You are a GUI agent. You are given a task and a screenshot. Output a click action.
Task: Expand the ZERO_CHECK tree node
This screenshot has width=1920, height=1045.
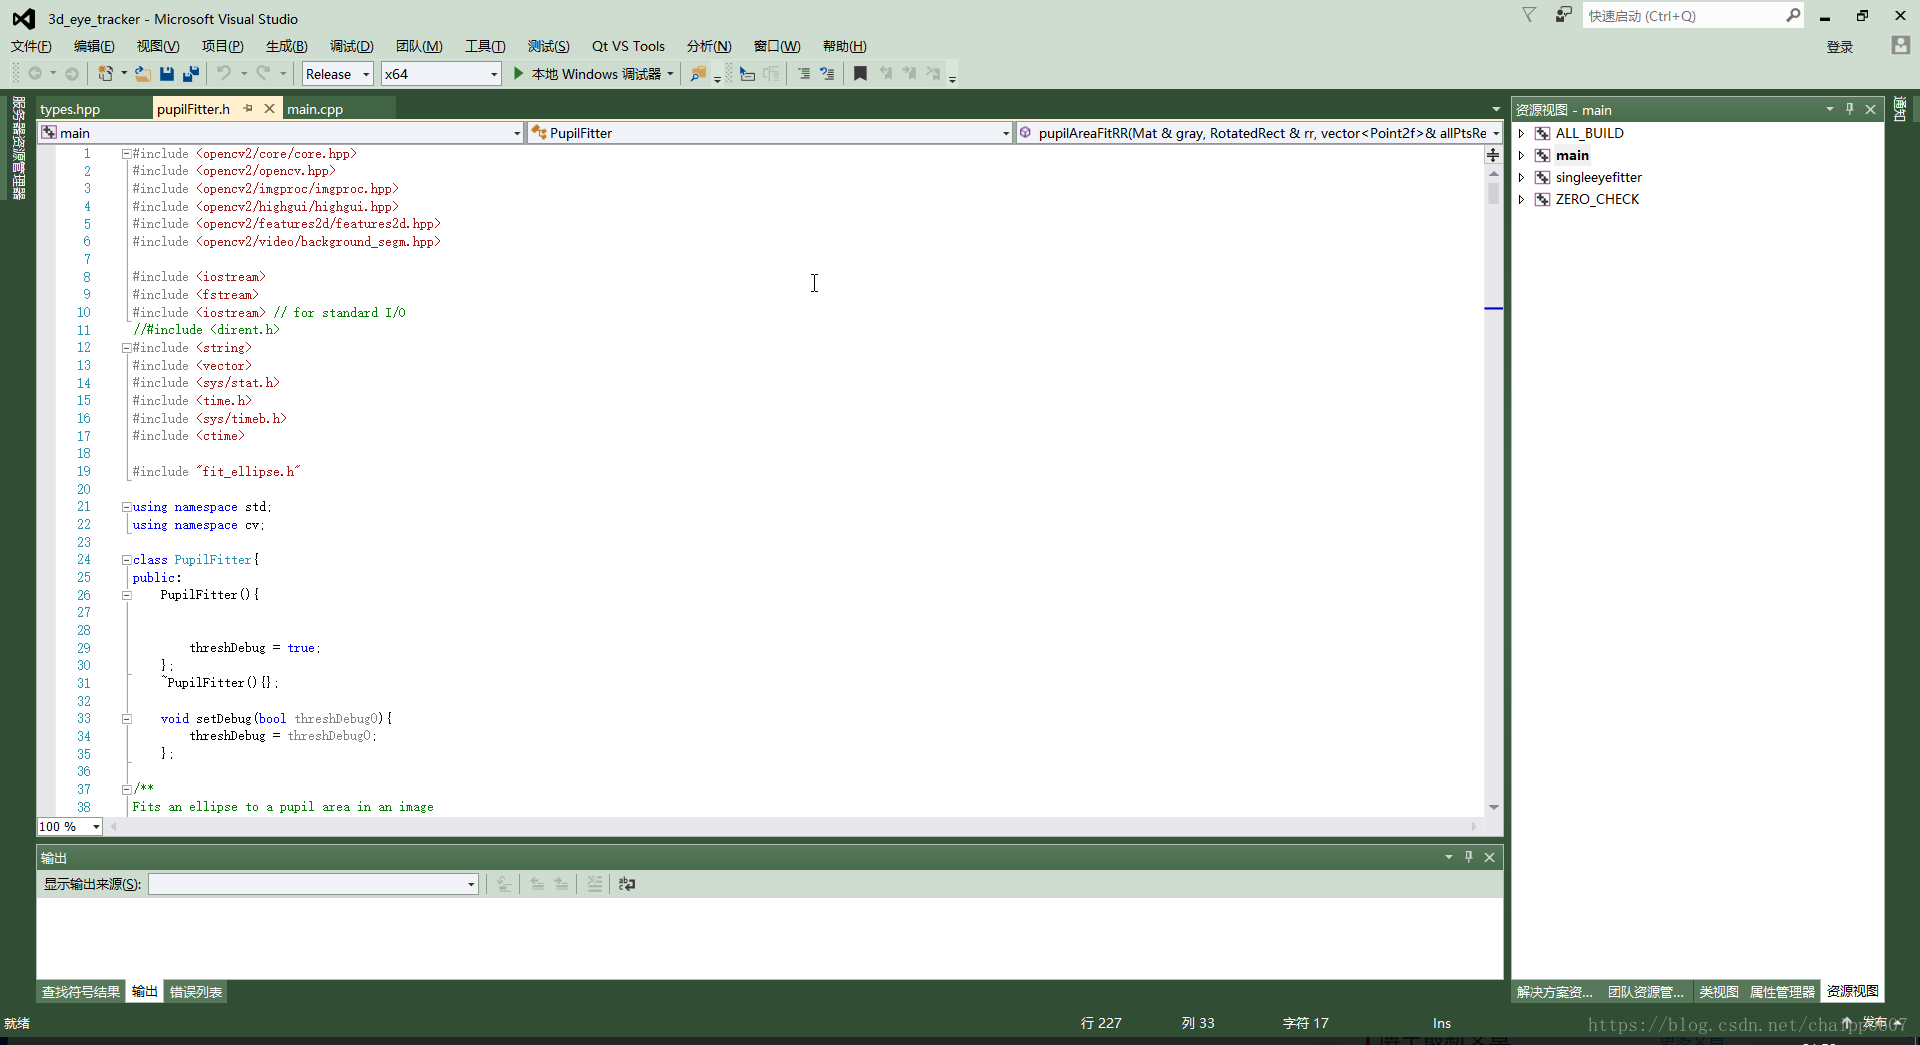click(1521, 199)
